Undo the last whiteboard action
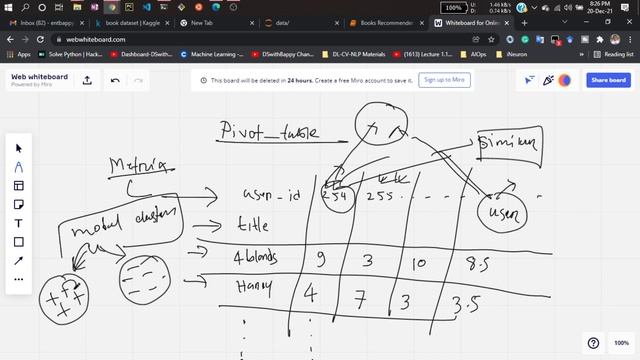Image resolution: width=640 pixels, height=360 pixels. (115, 80)
